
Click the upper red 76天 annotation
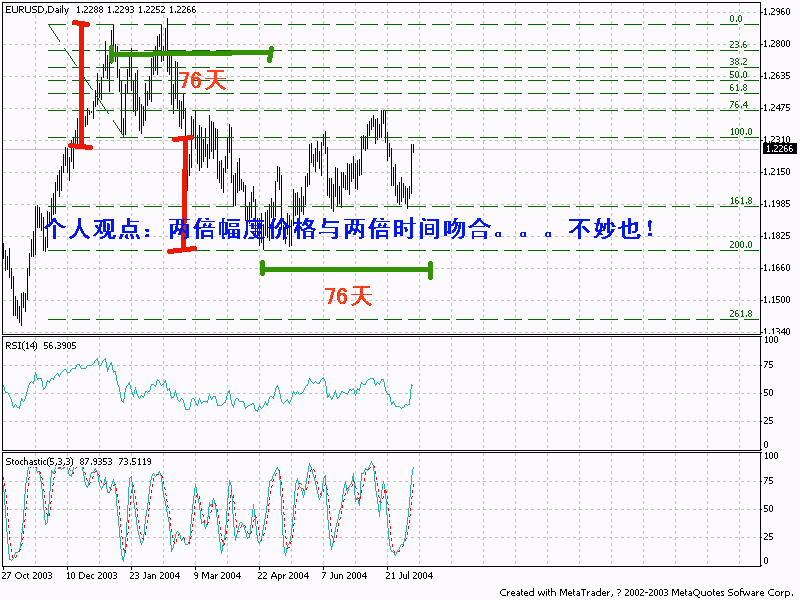point(202,80)
